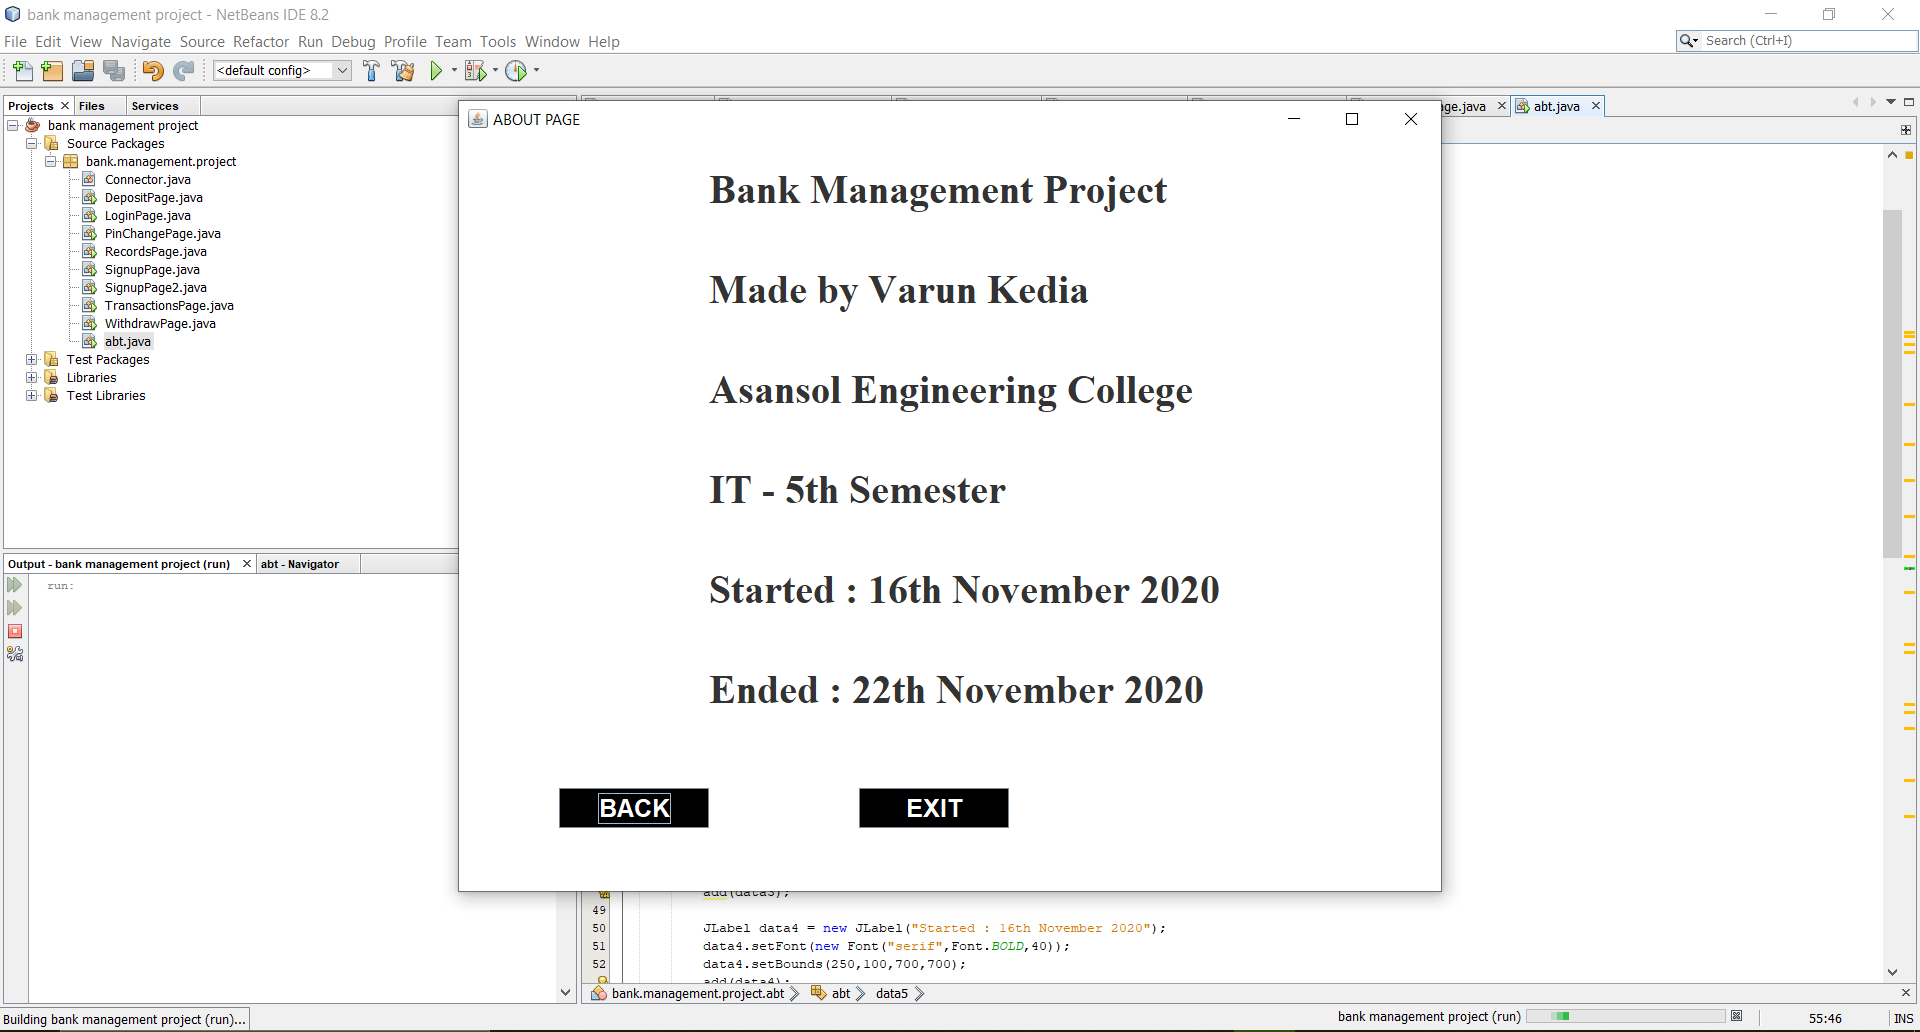This screenshot has height=1032, width=1920.
Task: Build the project with the hammer icon
Action: (x=371, y=70)
